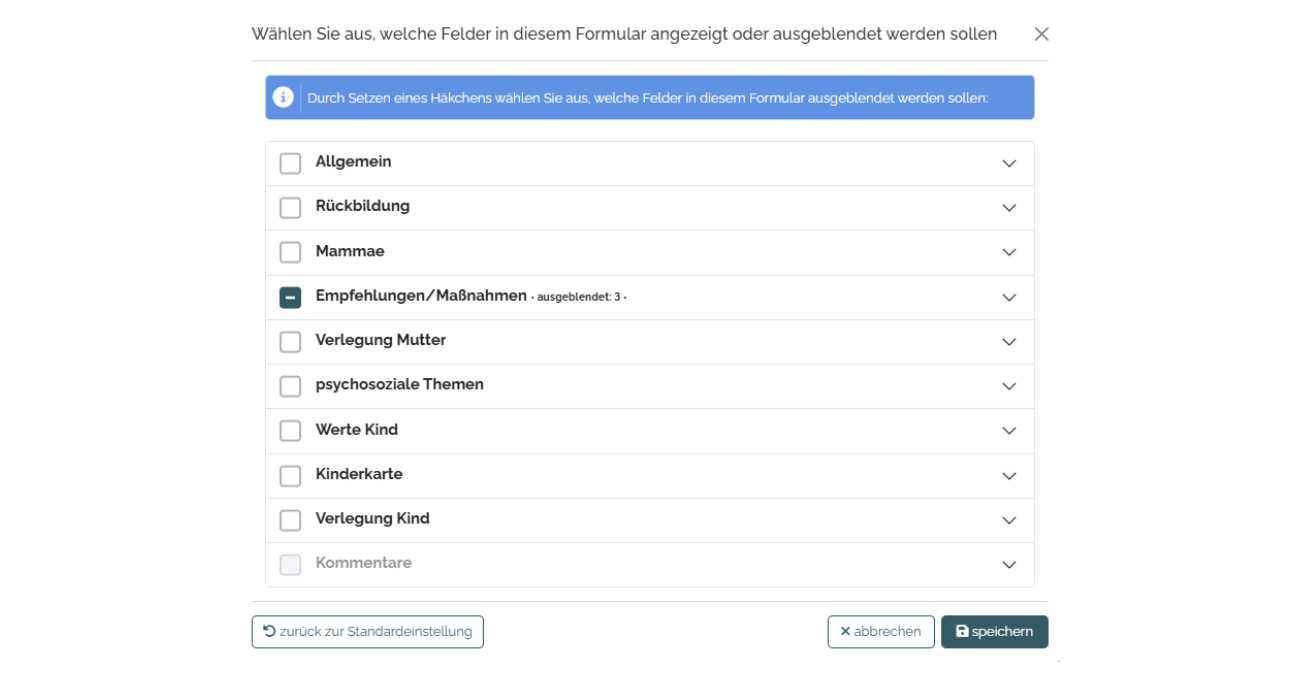
Task: Expand the Werte Kind chevron
Action: click(1009, 431)
